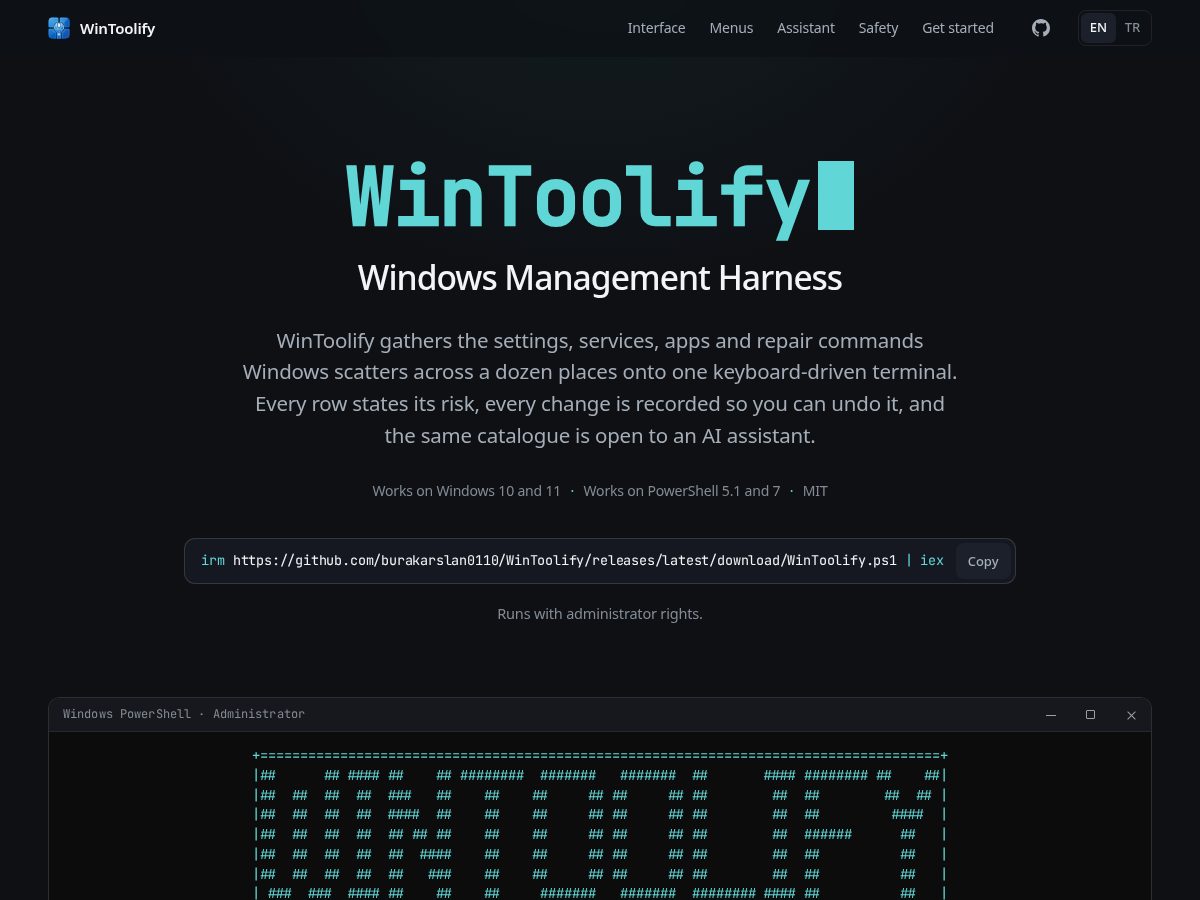1200x900 pixels.
Task: Click the 'Windows PowerShell · Administrator' title text
Action: pos(184,714)
